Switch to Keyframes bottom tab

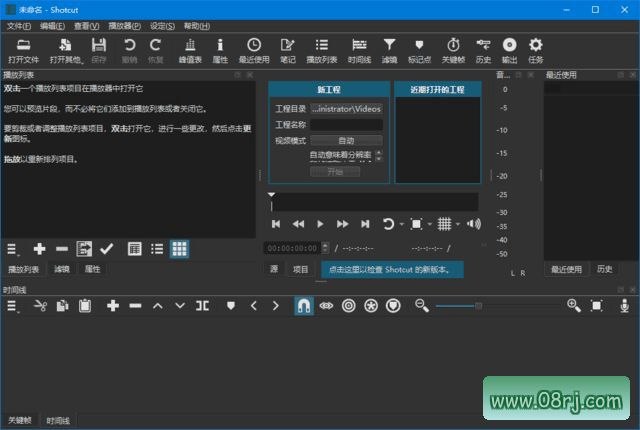point(20,420)
